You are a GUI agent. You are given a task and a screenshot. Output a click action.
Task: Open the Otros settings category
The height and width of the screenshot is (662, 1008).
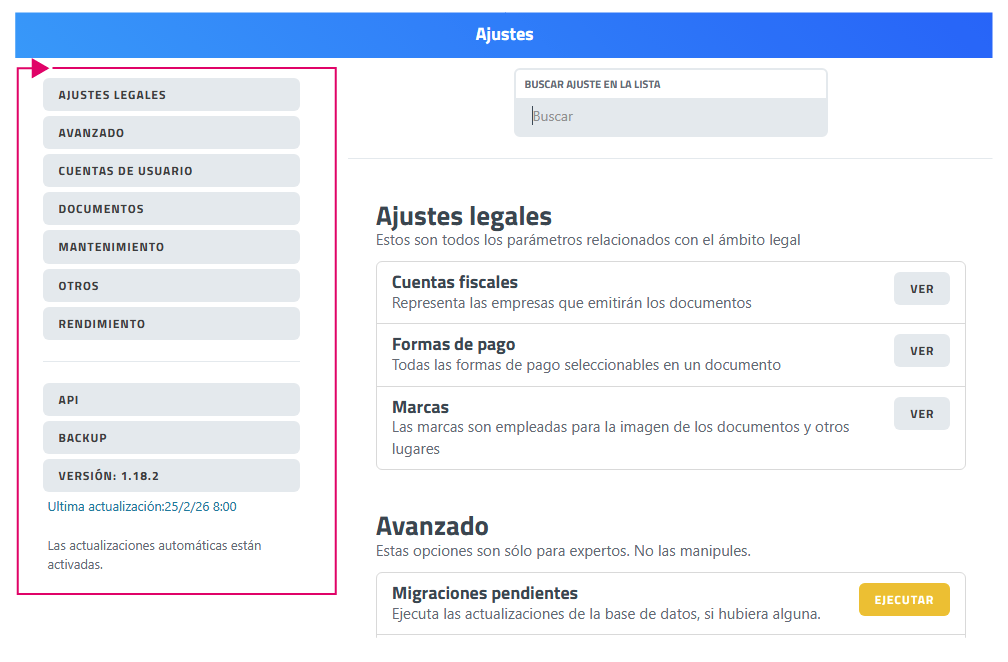(171, 286)
